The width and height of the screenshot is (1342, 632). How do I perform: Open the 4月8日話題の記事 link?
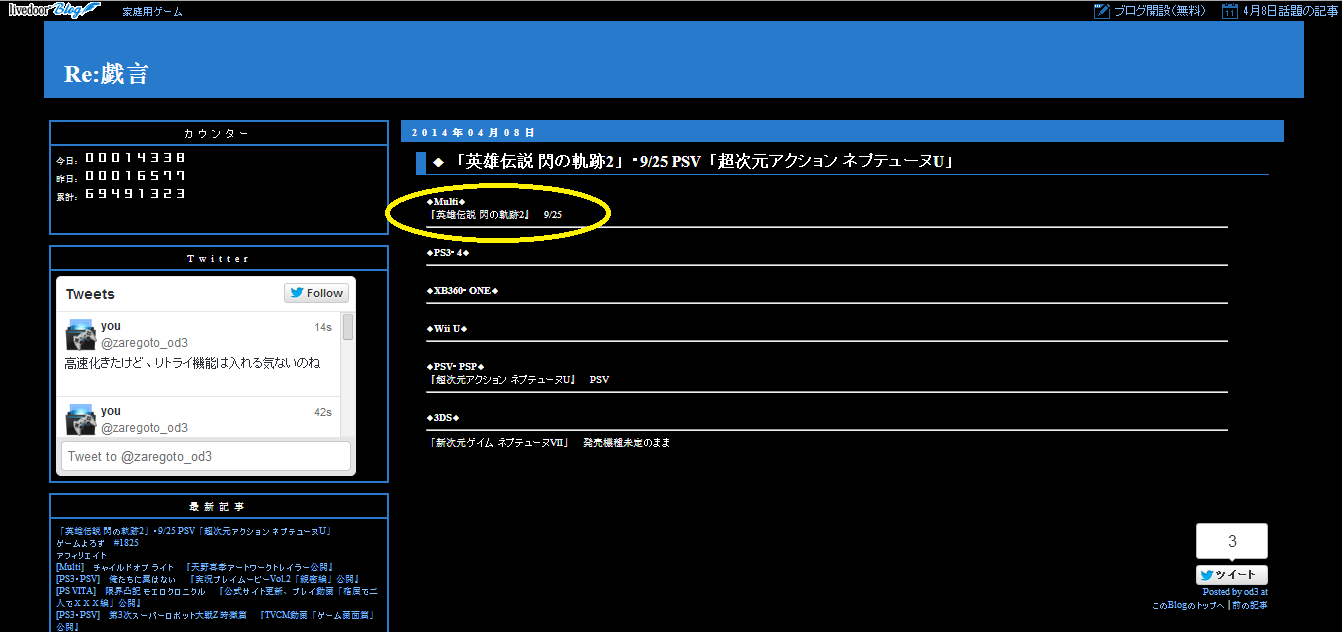(1290, 11)
